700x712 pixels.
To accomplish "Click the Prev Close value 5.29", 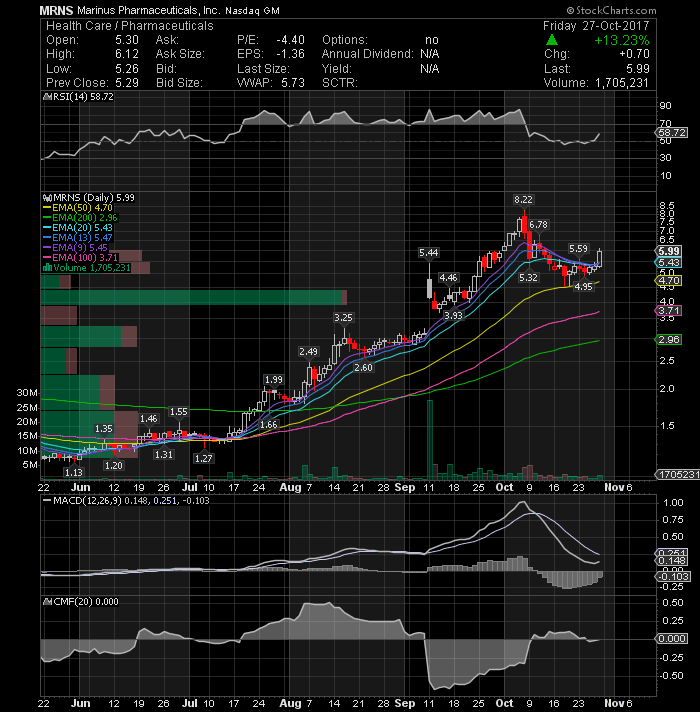I will [x=127, y=83].
